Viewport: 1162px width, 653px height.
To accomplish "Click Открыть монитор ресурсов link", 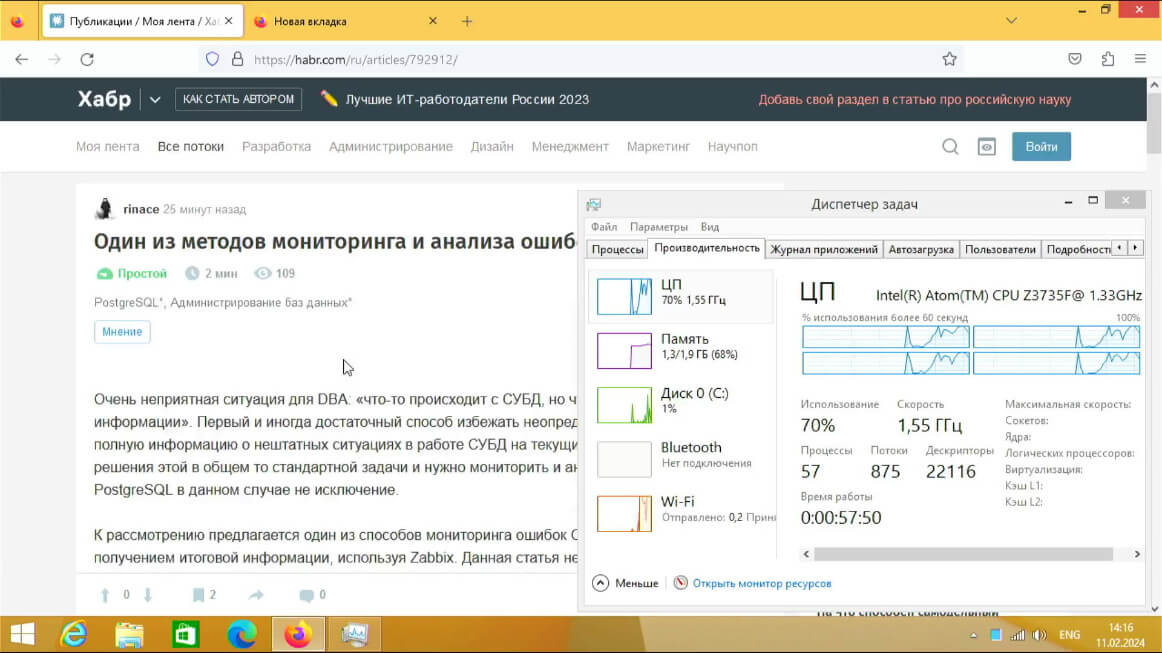I will tap(762, 583).
